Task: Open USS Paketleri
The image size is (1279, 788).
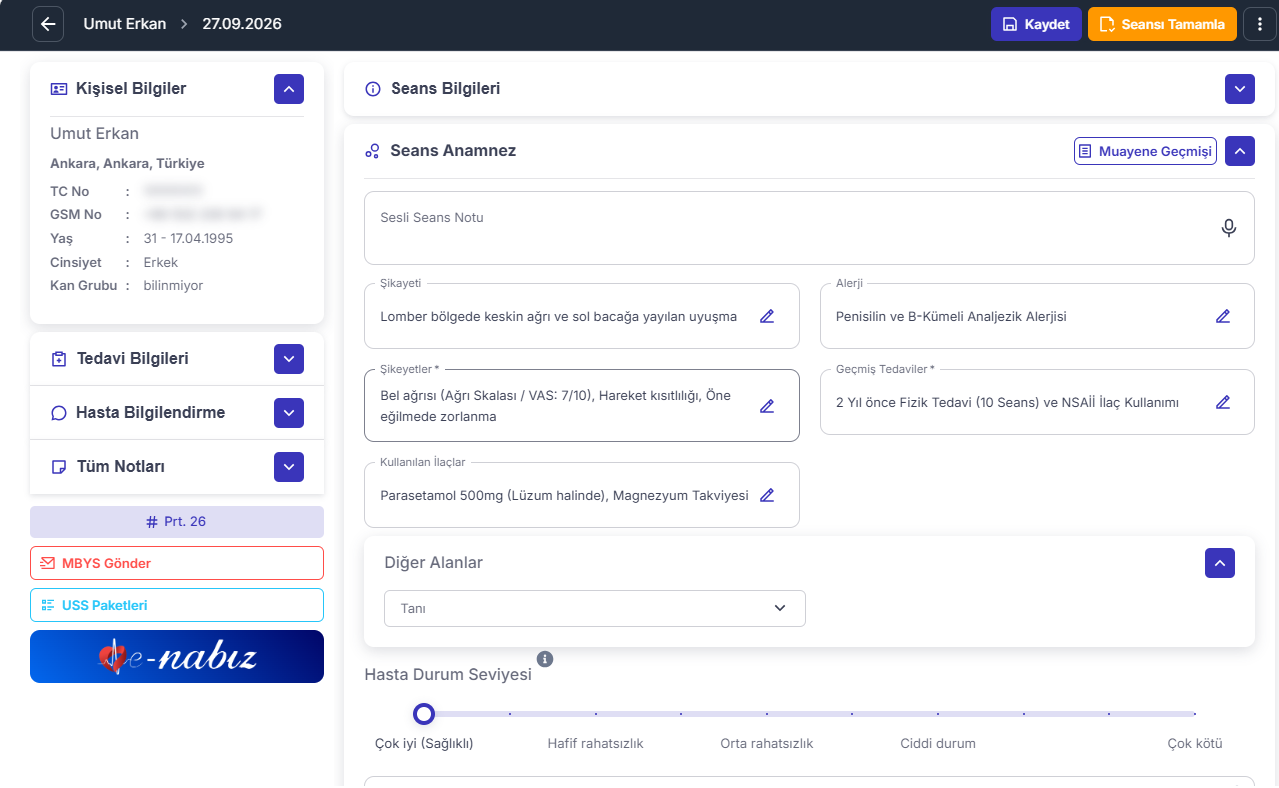Action: [x=177, y=605]
